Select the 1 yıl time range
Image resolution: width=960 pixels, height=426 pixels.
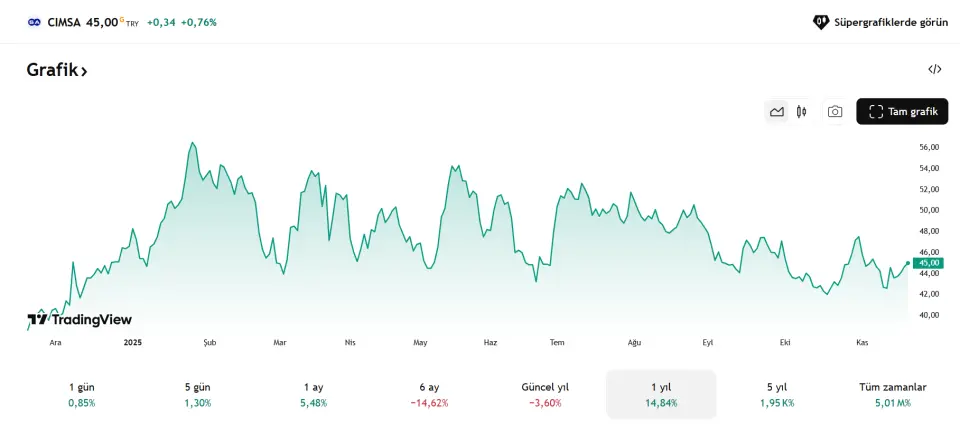pyautogui.click(x=661, y=394)
